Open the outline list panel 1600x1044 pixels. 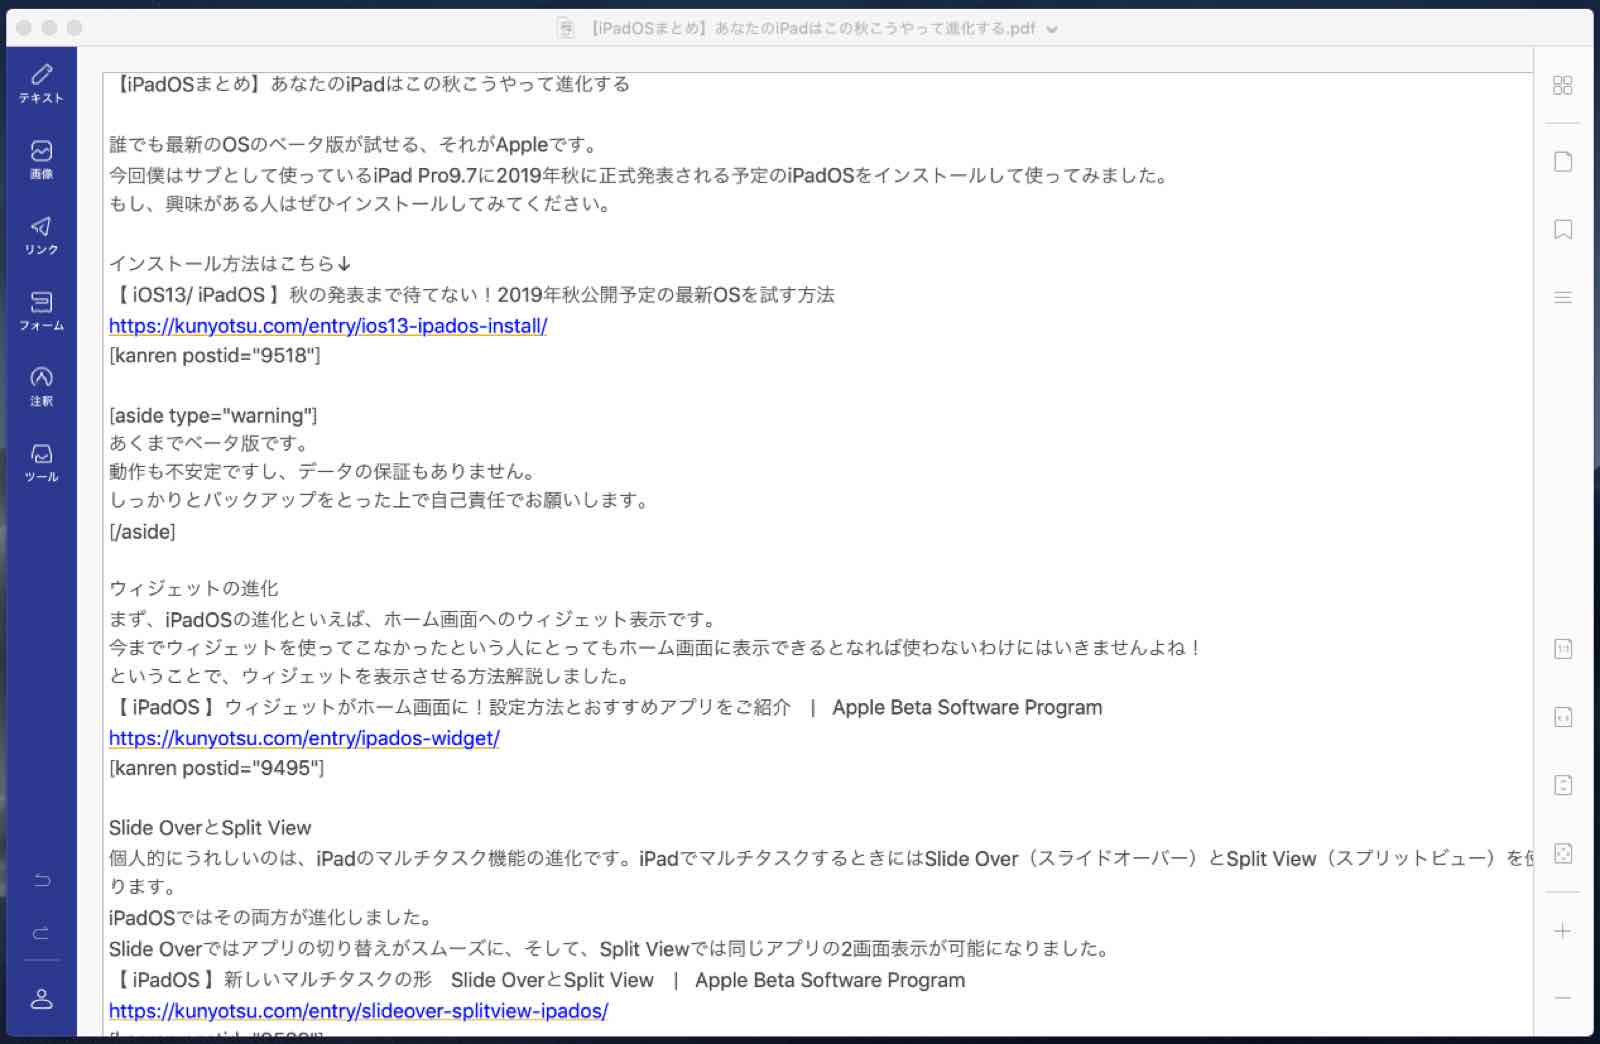tap(1563, 298)
